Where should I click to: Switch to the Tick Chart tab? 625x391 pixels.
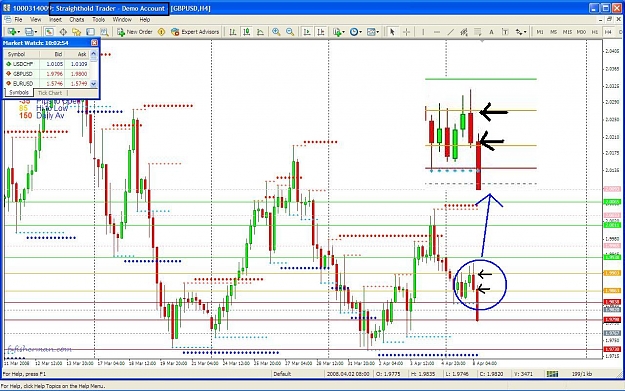coord(50,93)
